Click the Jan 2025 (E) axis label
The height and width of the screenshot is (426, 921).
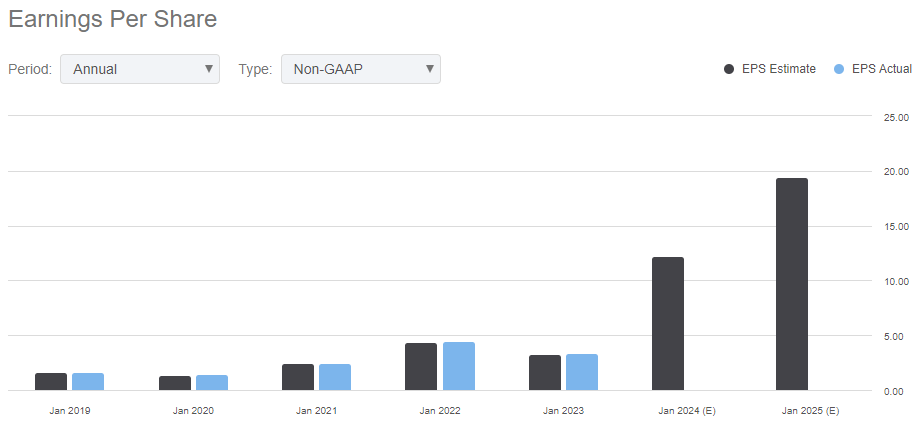[810, 411]
